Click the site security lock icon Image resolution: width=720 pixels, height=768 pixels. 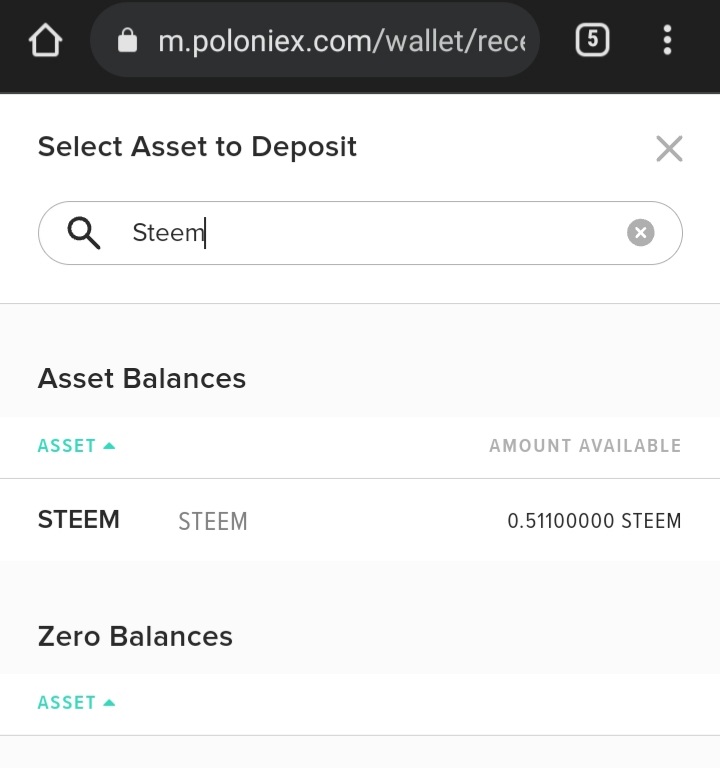click(x=127, y=41)
